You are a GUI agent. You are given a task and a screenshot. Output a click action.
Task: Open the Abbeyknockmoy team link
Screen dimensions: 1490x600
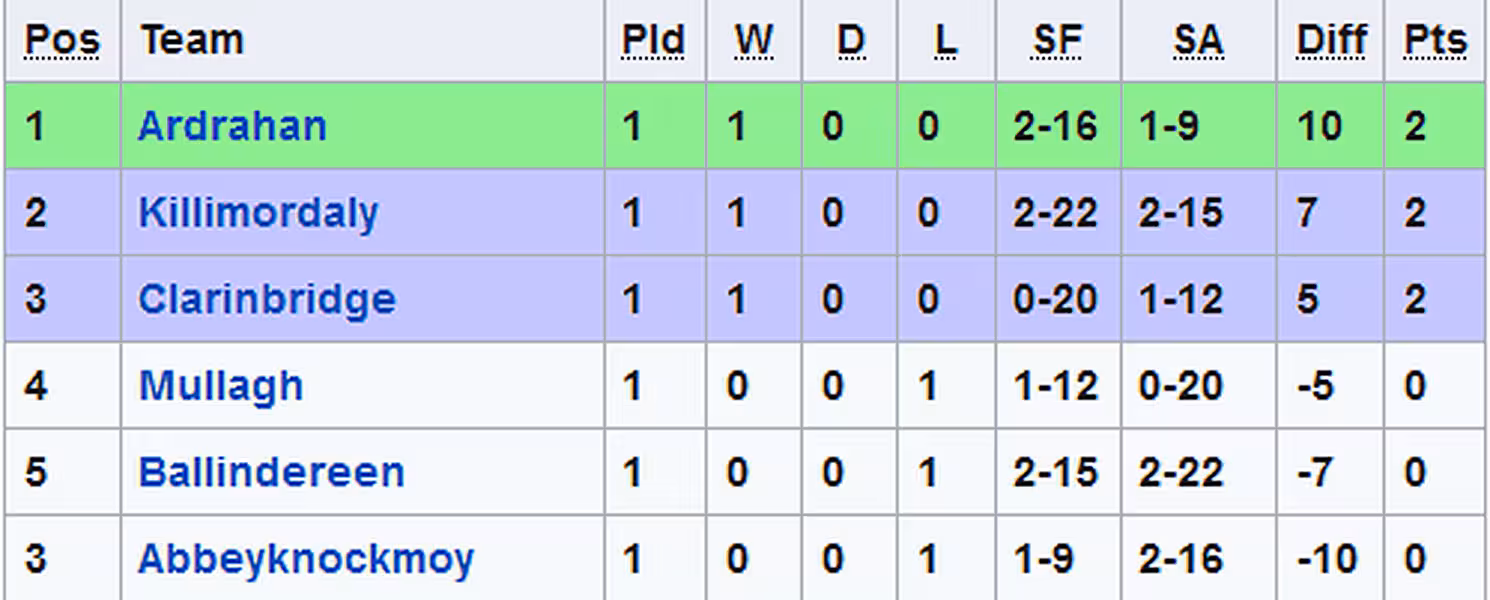pos(305,559)
